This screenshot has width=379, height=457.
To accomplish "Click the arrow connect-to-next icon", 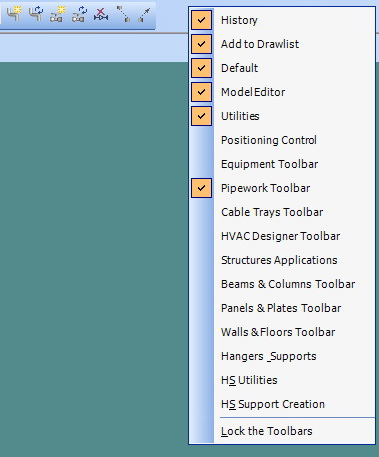I will pyautogui.click(x=144, y=14).
